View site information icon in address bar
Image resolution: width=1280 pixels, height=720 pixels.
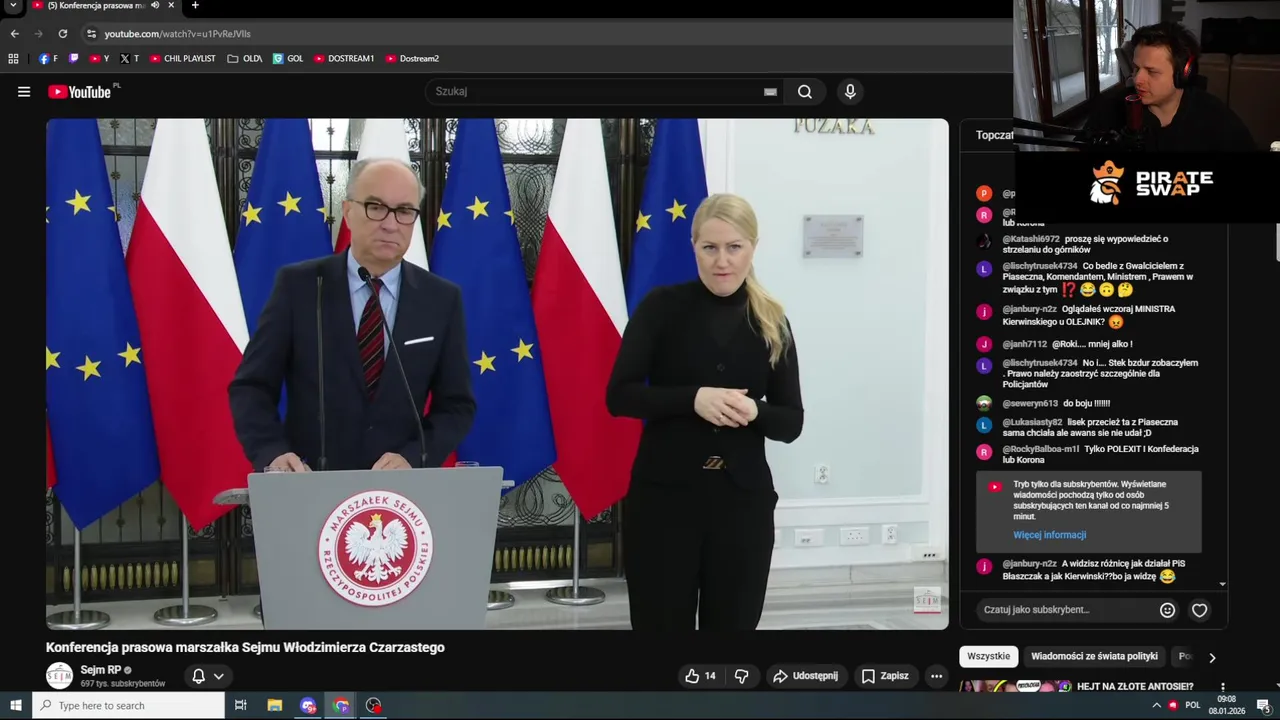[x=91, y=33]
